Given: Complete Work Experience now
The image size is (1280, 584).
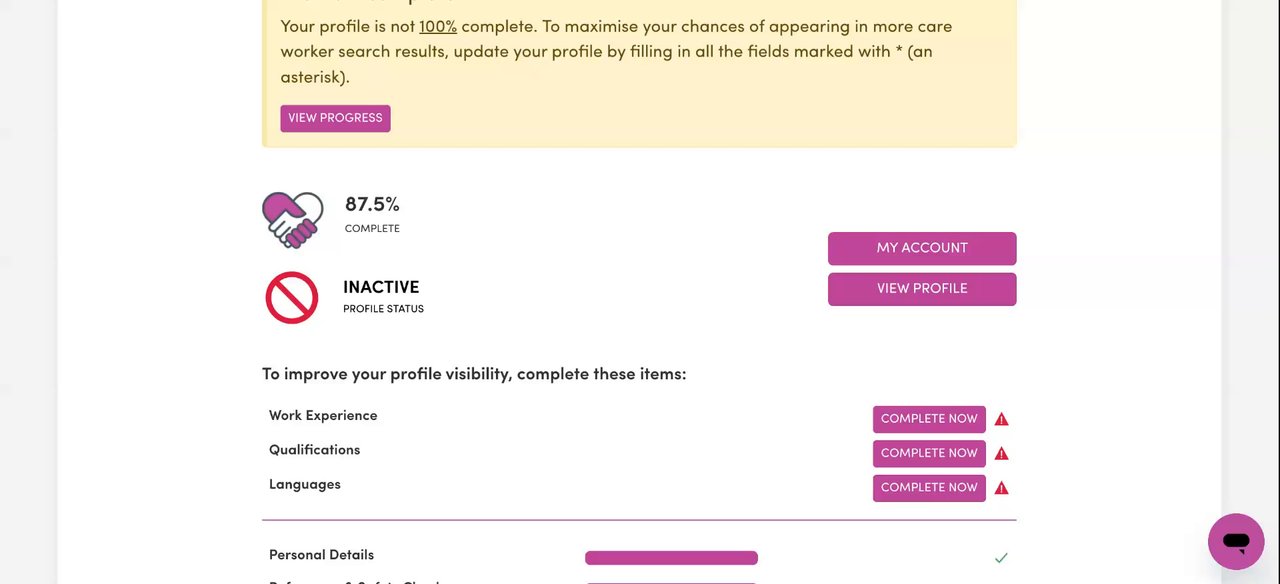Looking at the screenshot, I should 929,419.
